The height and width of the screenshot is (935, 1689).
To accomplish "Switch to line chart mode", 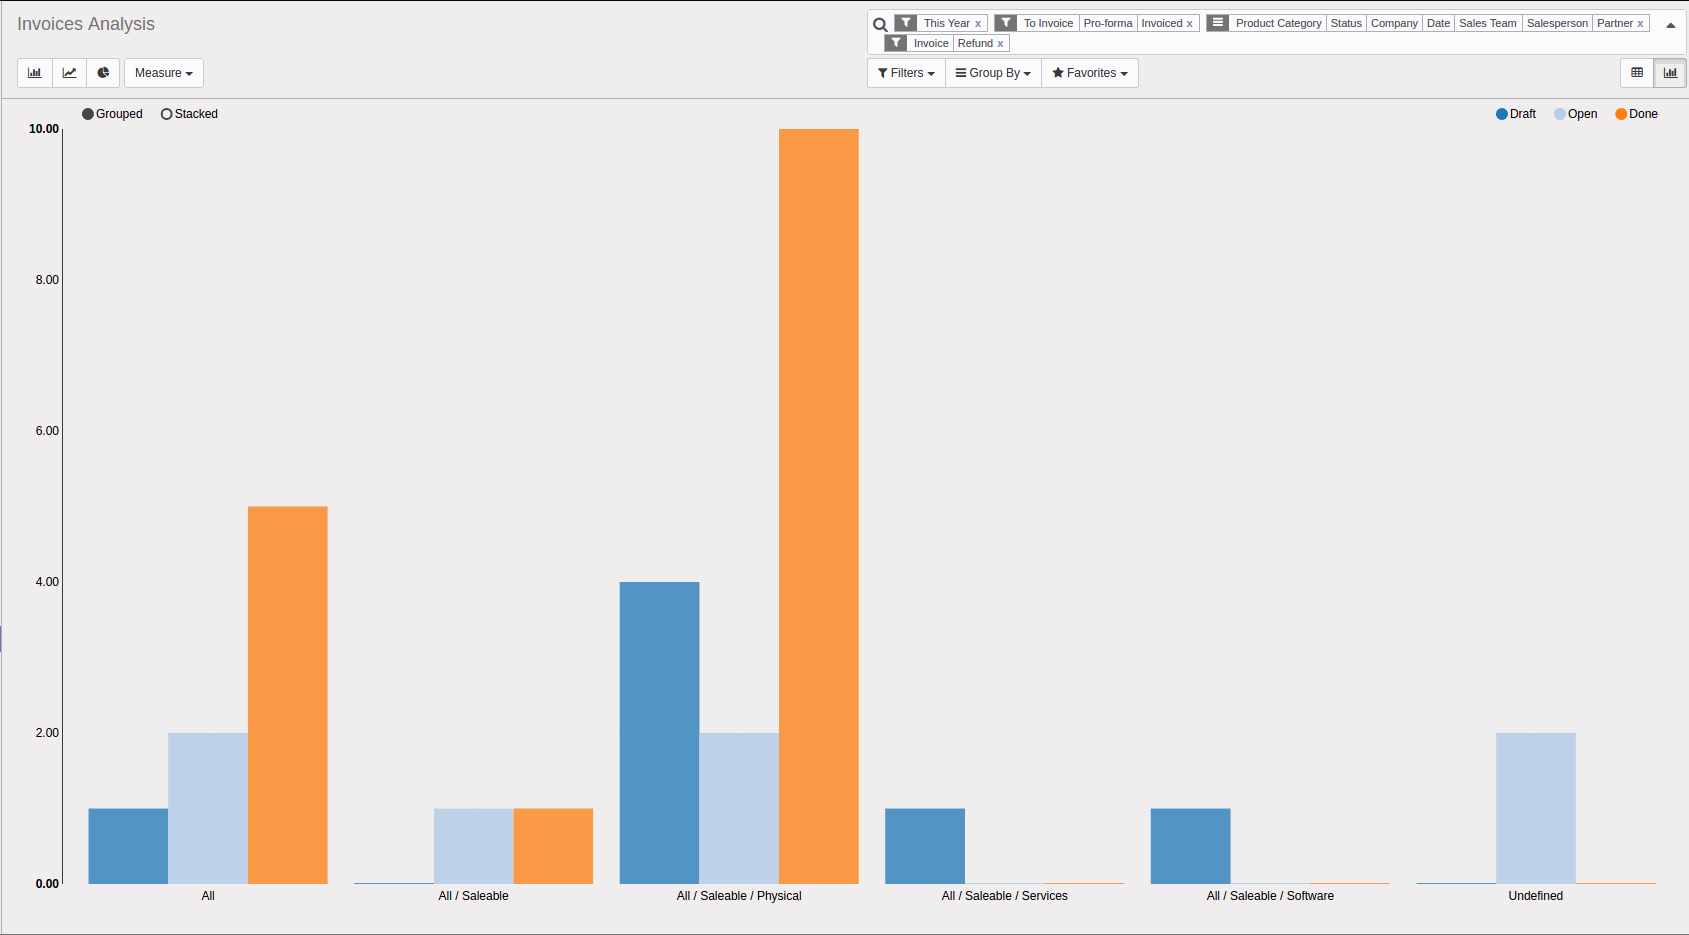I will (69, 73).
